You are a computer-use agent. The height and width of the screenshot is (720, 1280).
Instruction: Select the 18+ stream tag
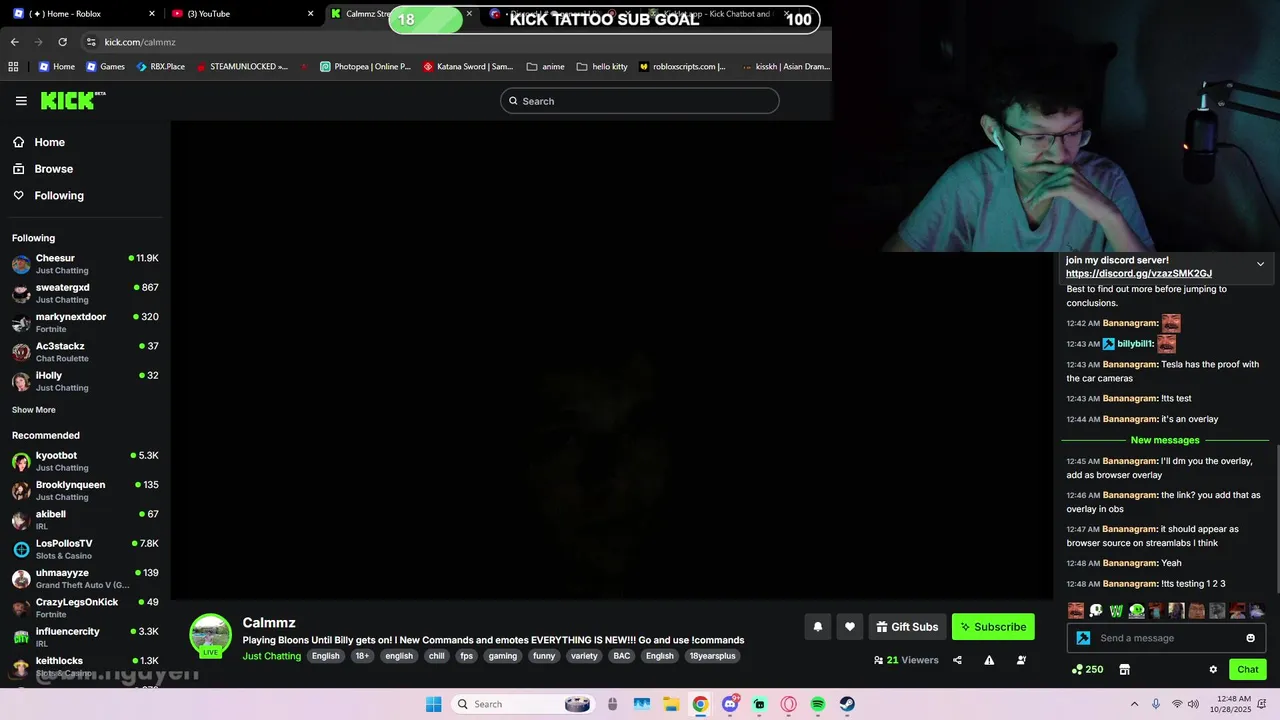(x=362, y=656)
